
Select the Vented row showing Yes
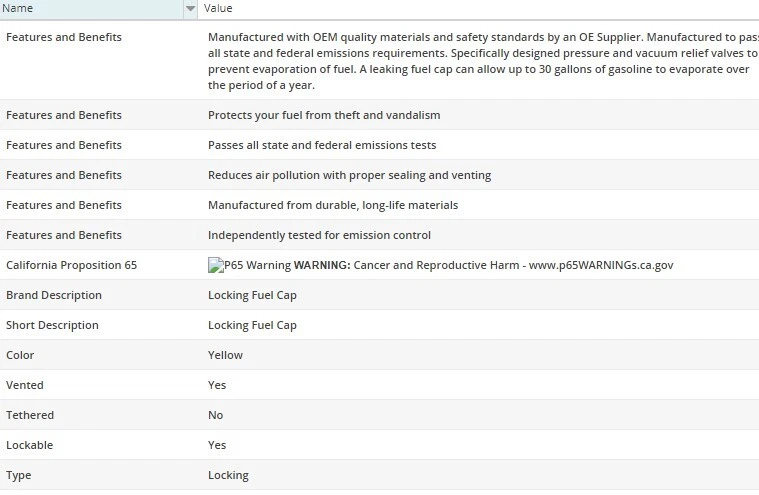click(217, 385)
